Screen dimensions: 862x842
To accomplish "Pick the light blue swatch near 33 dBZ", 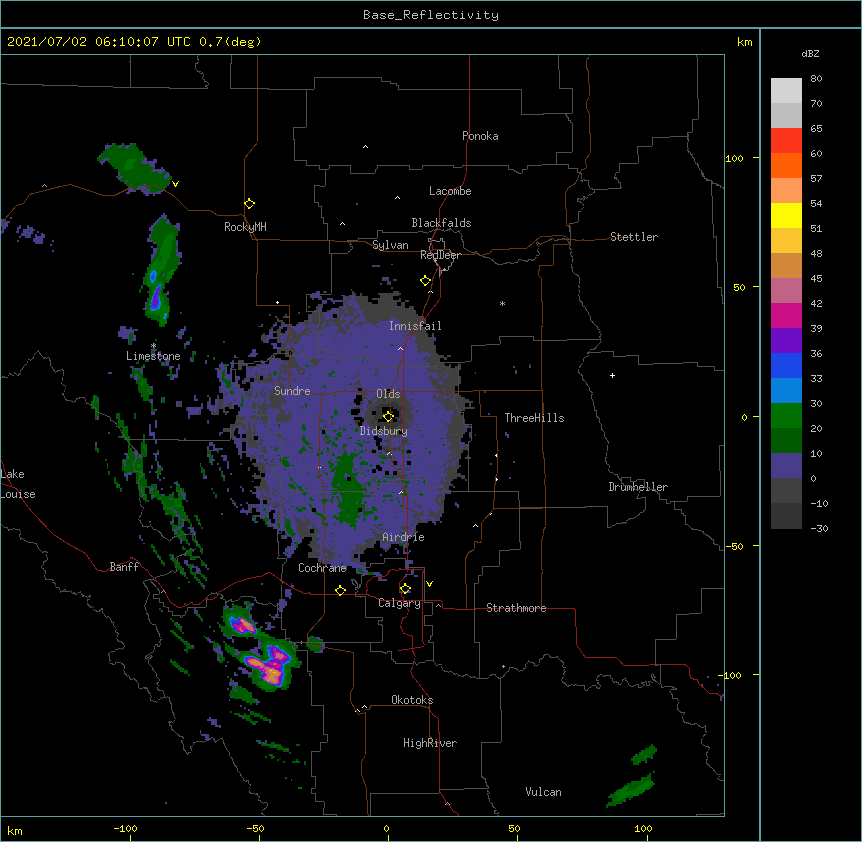I will click(786, 390).
